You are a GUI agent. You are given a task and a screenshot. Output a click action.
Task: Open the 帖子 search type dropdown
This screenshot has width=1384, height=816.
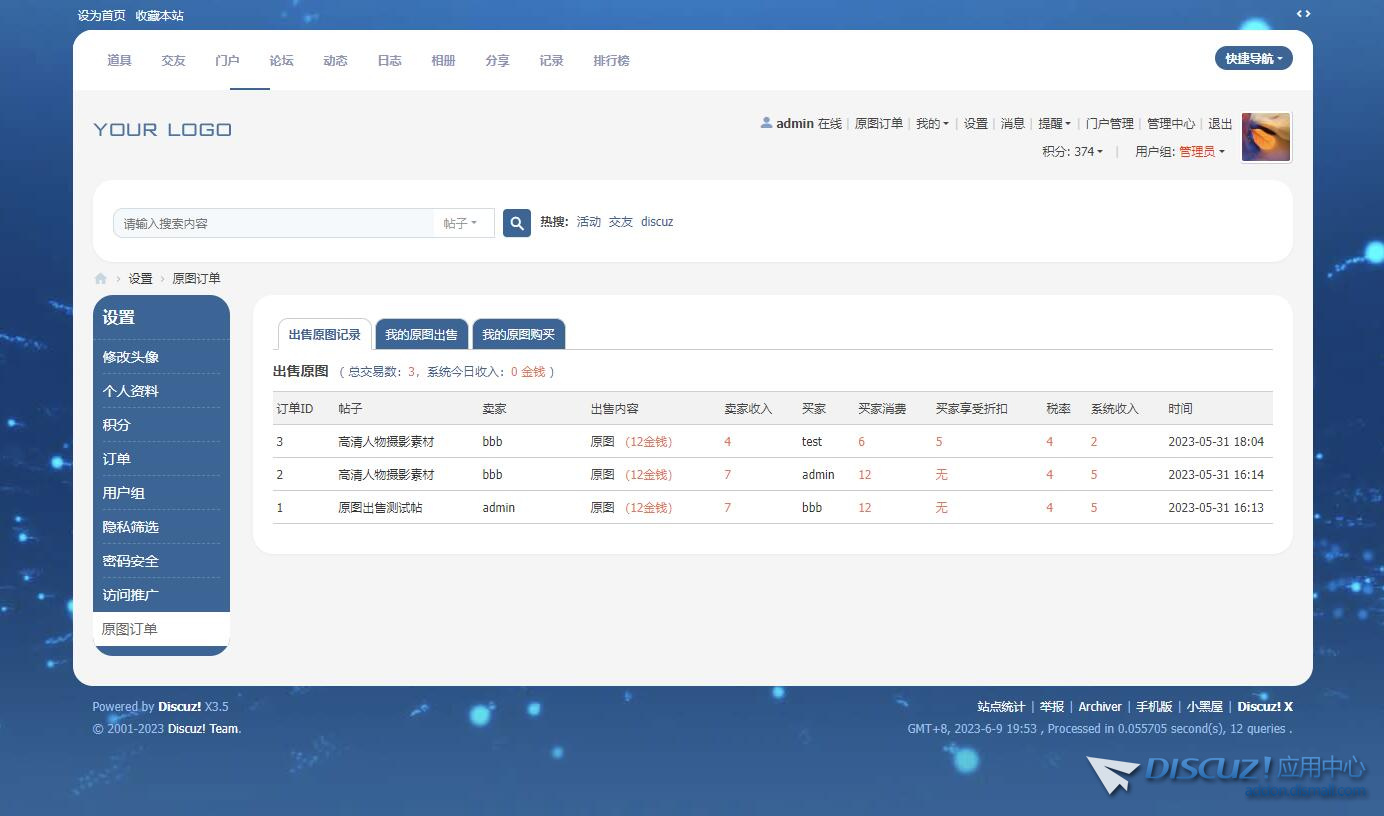click(x=460, y=223)
